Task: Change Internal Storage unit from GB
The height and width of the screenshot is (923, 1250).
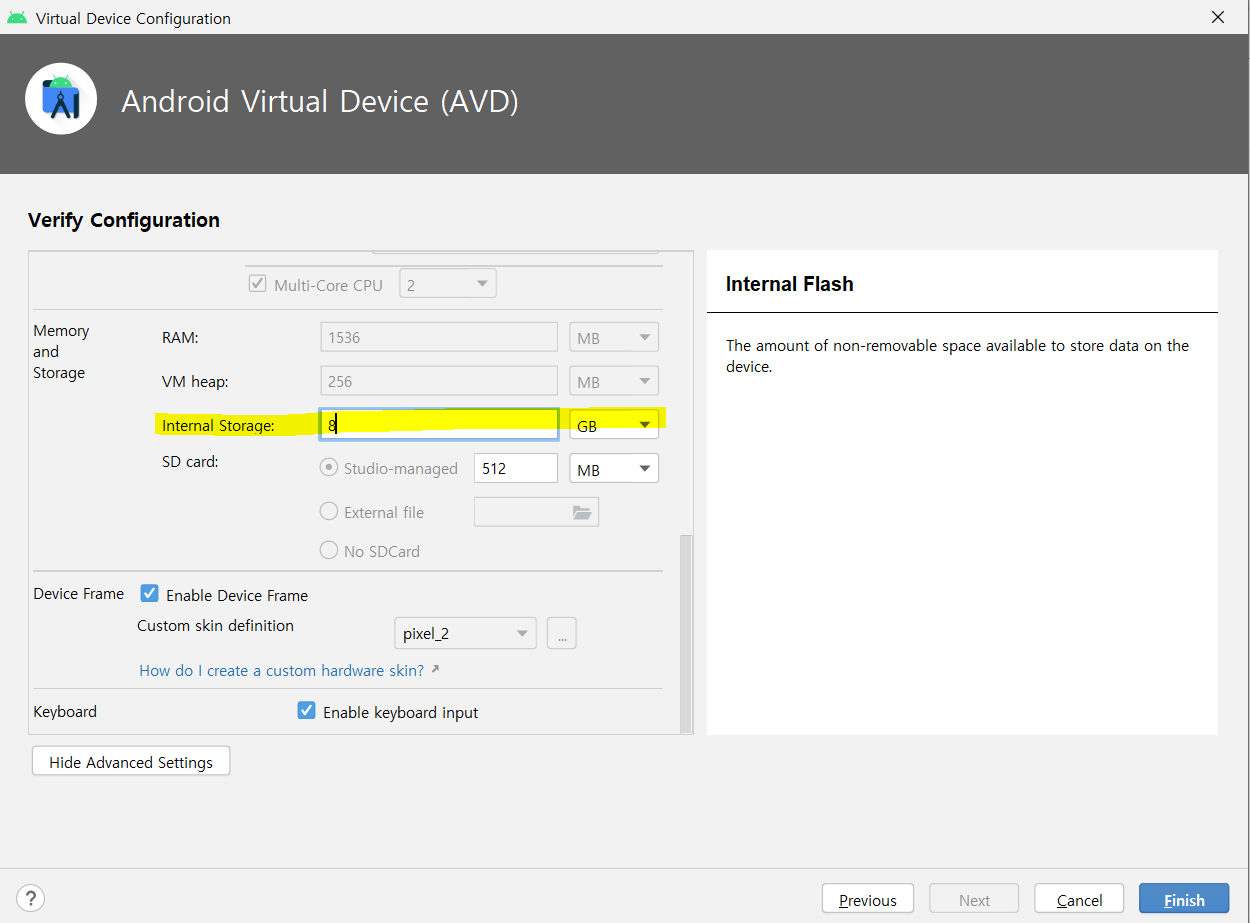Action: [614, 425]
